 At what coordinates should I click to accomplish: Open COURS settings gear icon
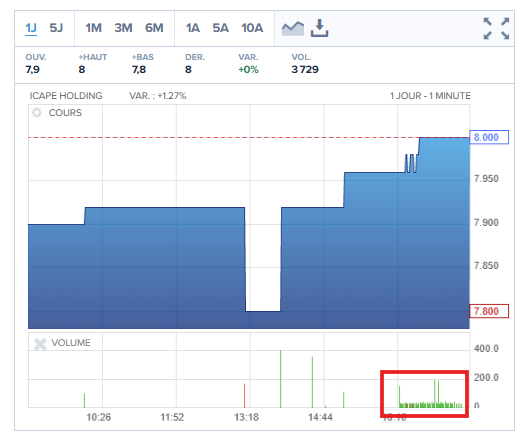(x=37, y=113)
